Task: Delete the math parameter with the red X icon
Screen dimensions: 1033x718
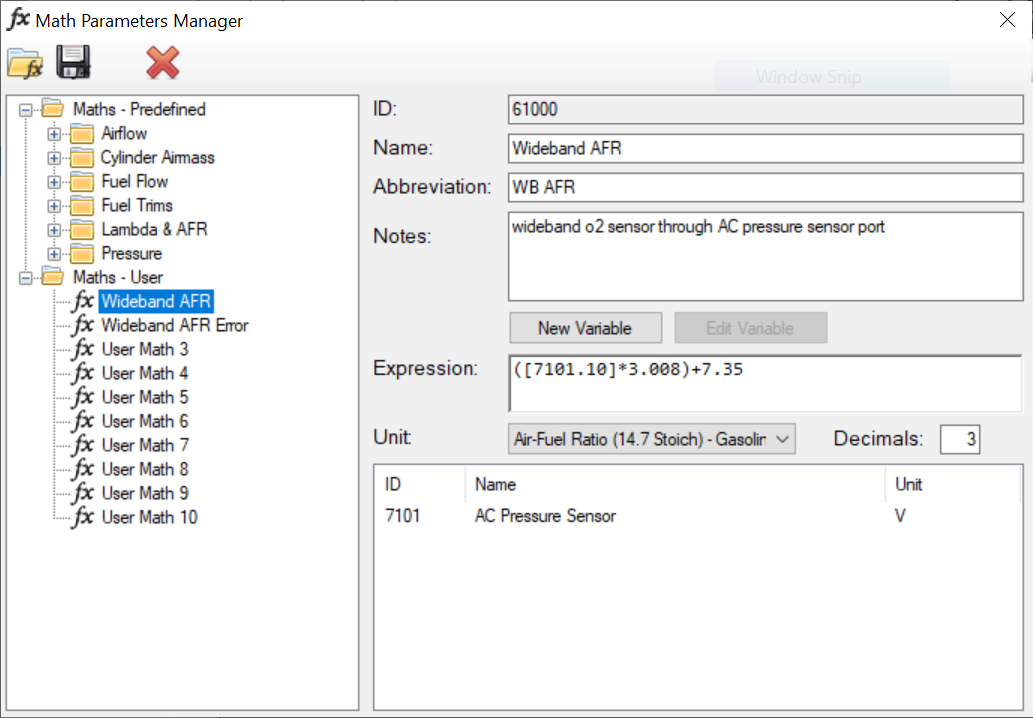Action: pyautogui.click(x=162, y=63)
